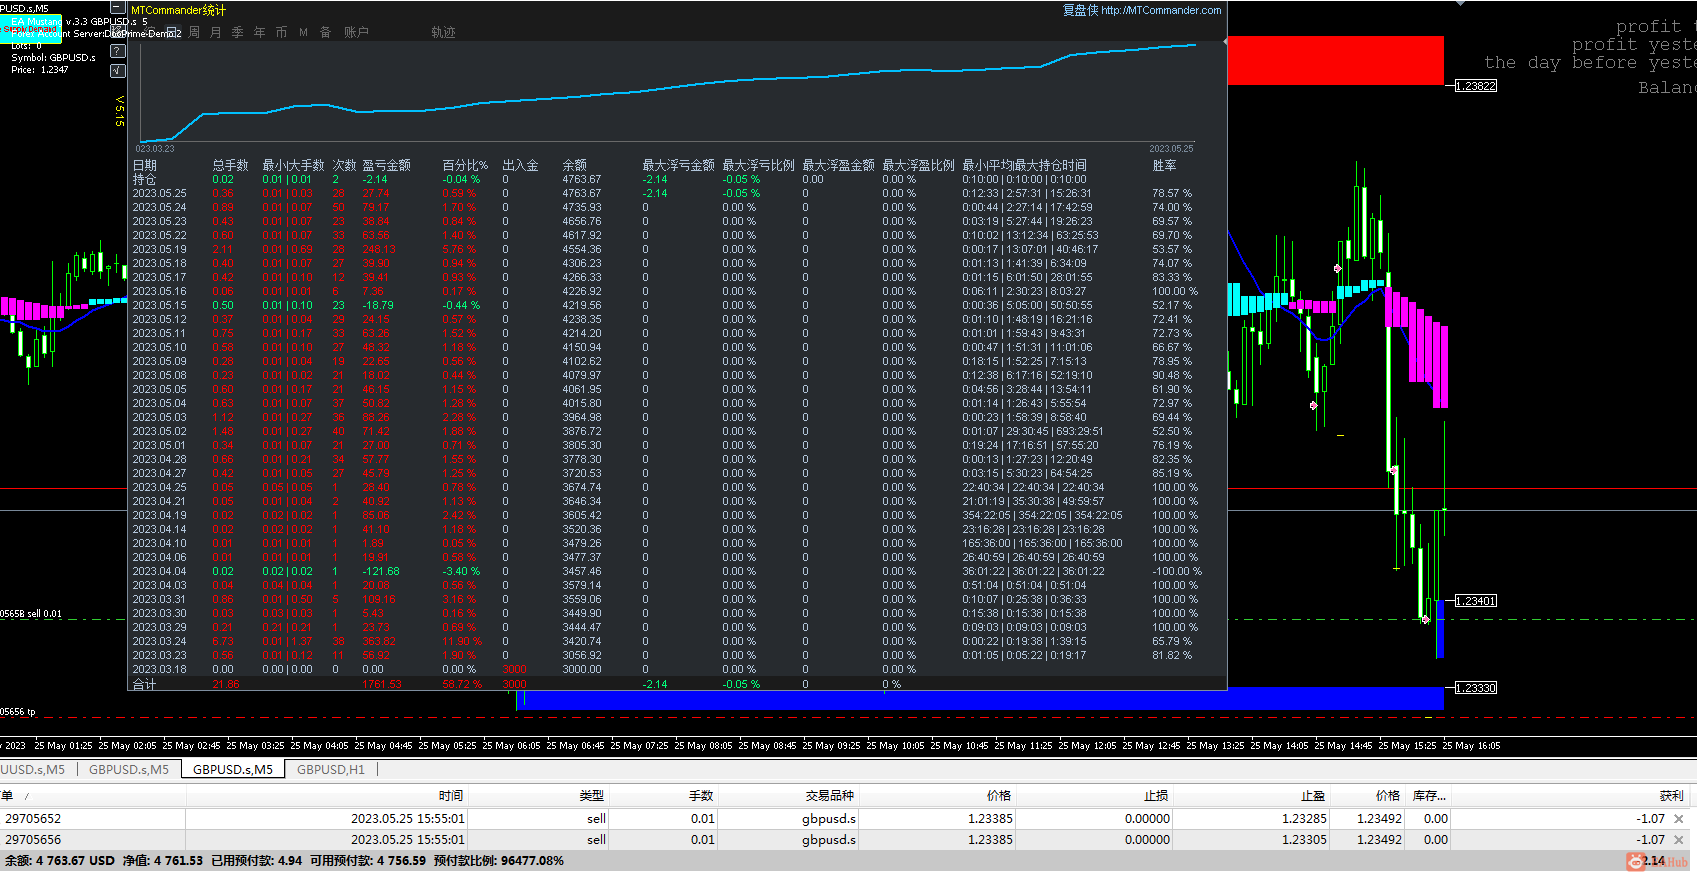Screen dimensions: 1697x877
Task: Click balance value 4763.67 in the 2023.05.25 row
Action: [582, 194]
